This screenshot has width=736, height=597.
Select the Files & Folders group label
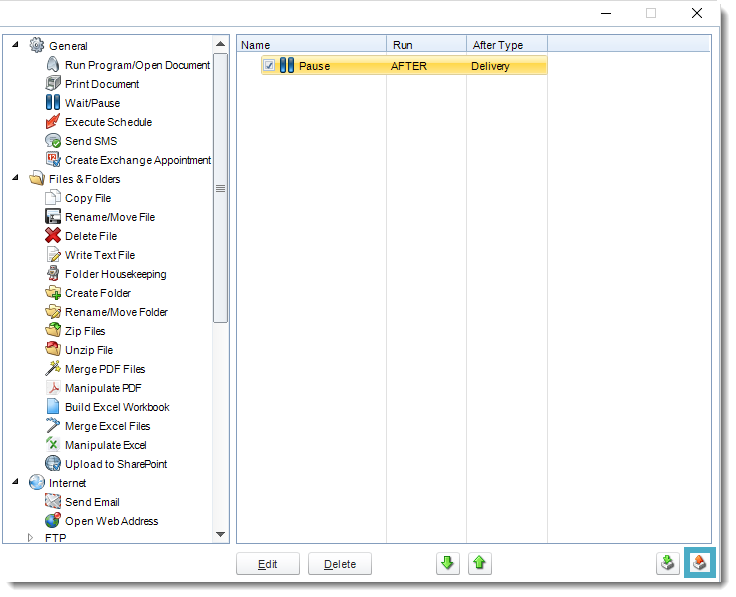click(84, 179)
